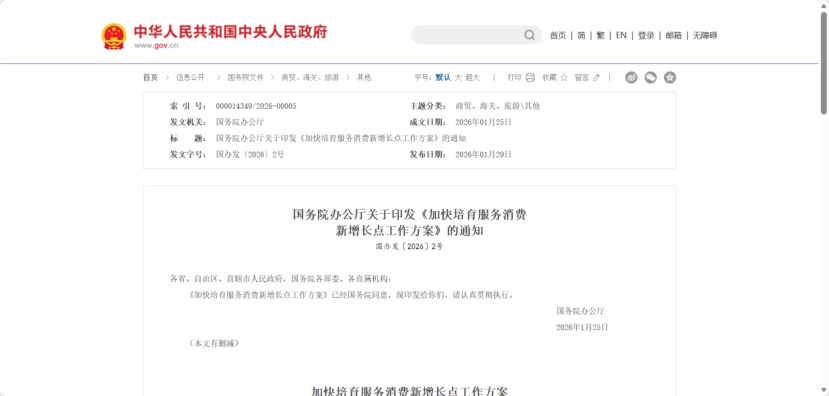Set font size to 大
829x396 pixels.
click(x=458, y=78)
